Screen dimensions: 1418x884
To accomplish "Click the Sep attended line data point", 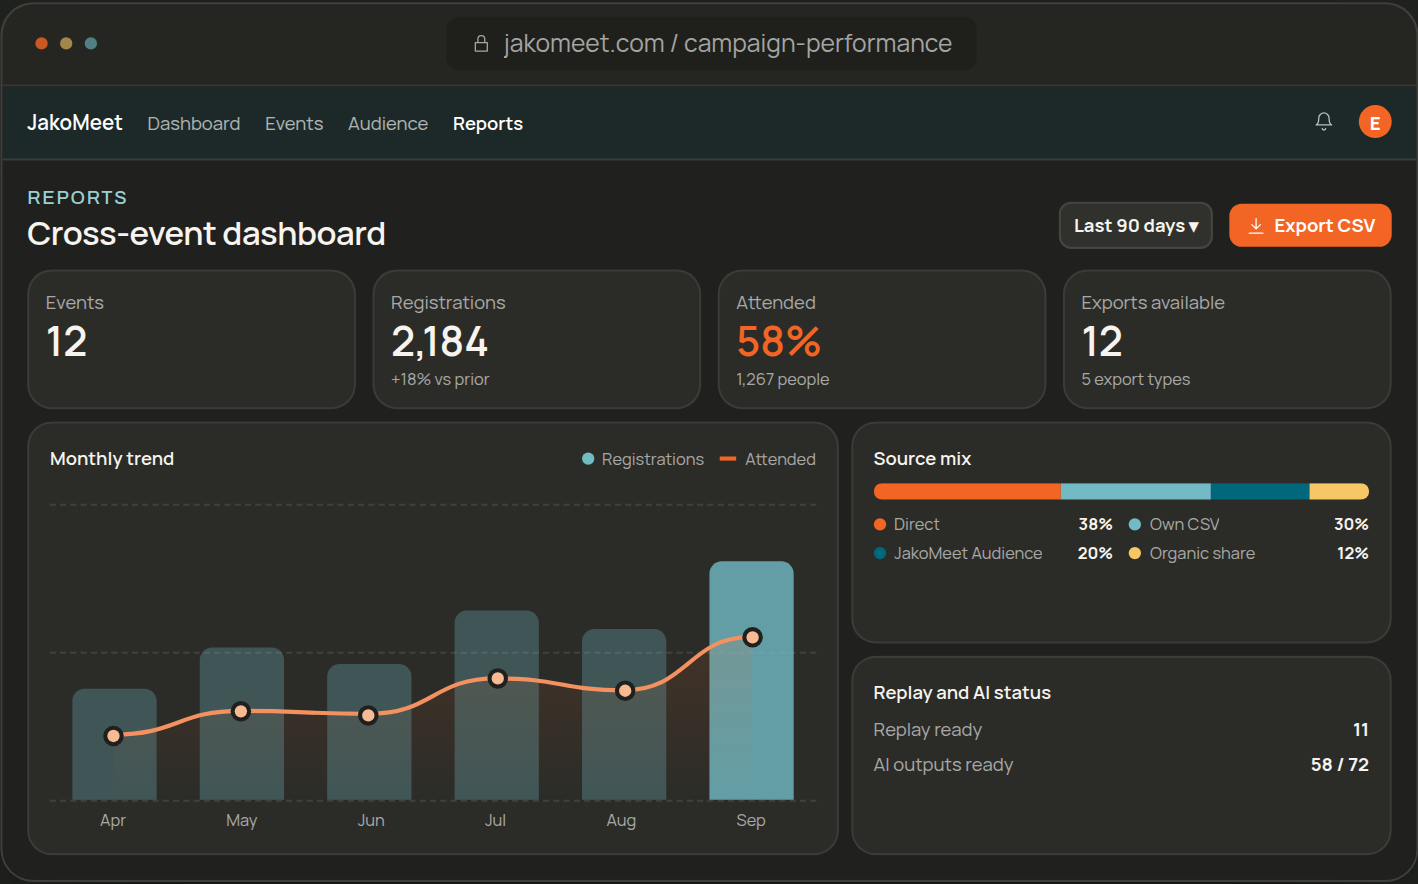I will [753, 637].
